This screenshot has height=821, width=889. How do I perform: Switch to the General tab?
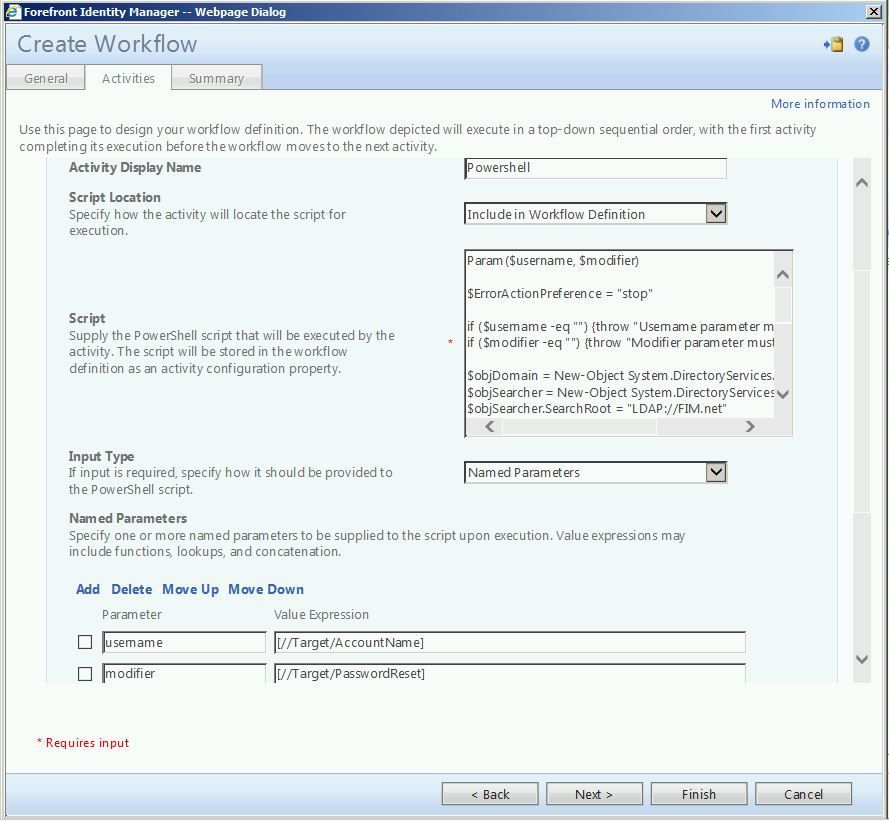coord(46,78)
